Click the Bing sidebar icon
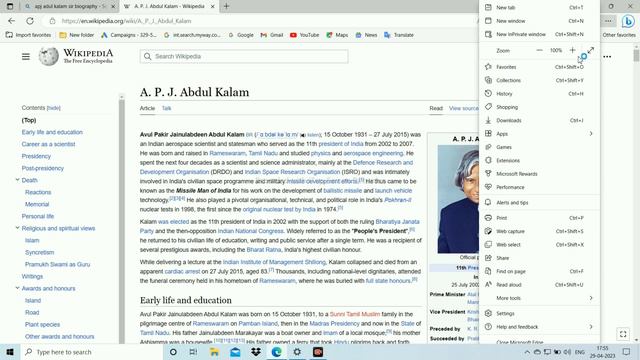 628,21
